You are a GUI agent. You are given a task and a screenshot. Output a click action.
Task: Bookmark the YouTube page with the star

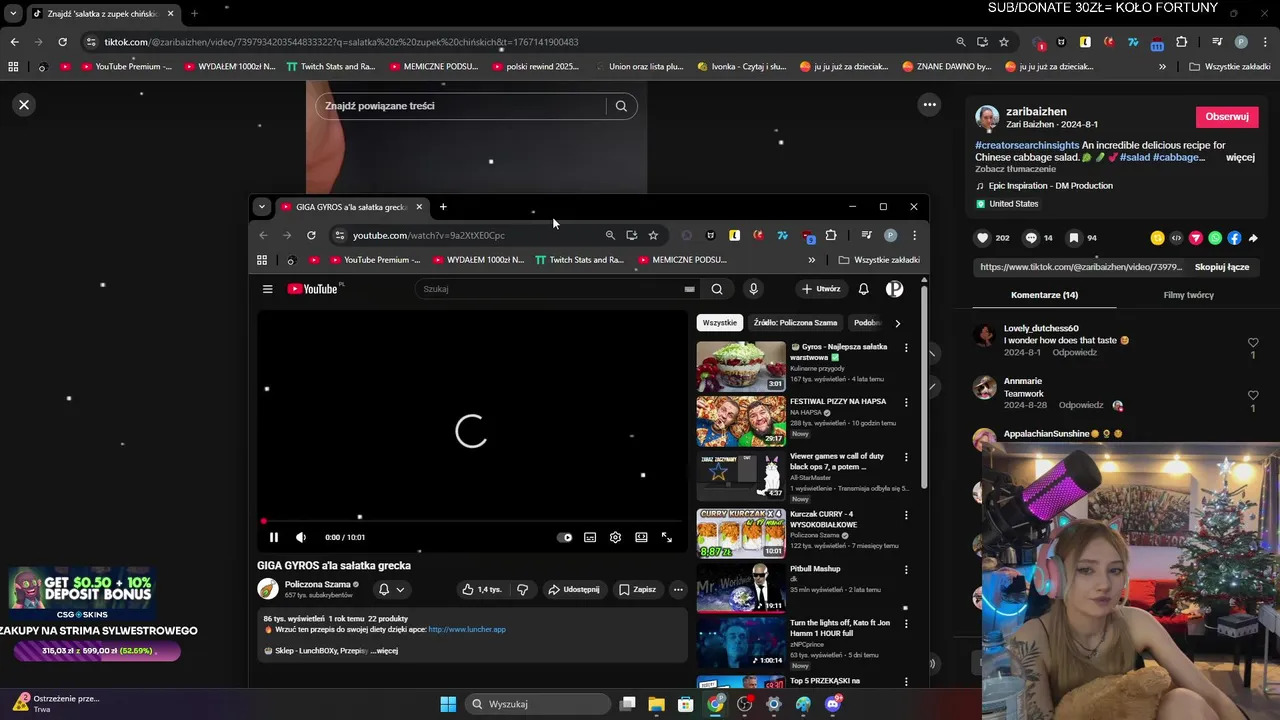[x=653, y=235]
